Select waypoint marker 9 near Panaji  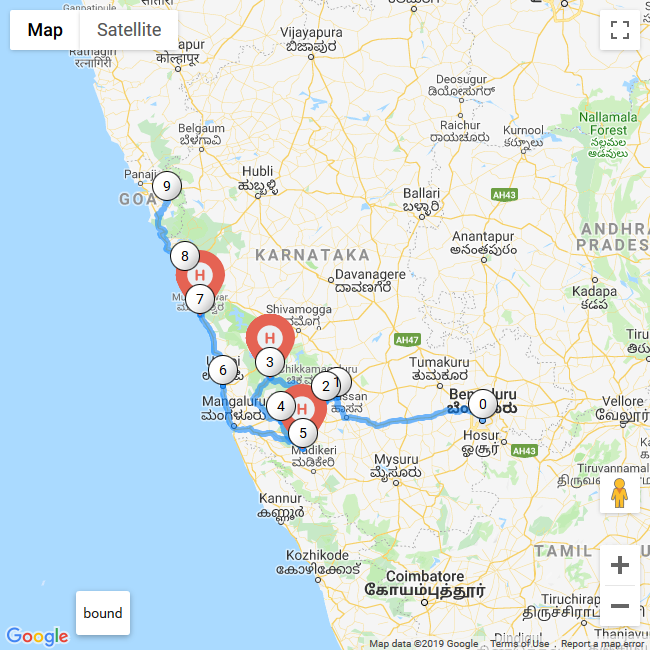coord(167,186)
